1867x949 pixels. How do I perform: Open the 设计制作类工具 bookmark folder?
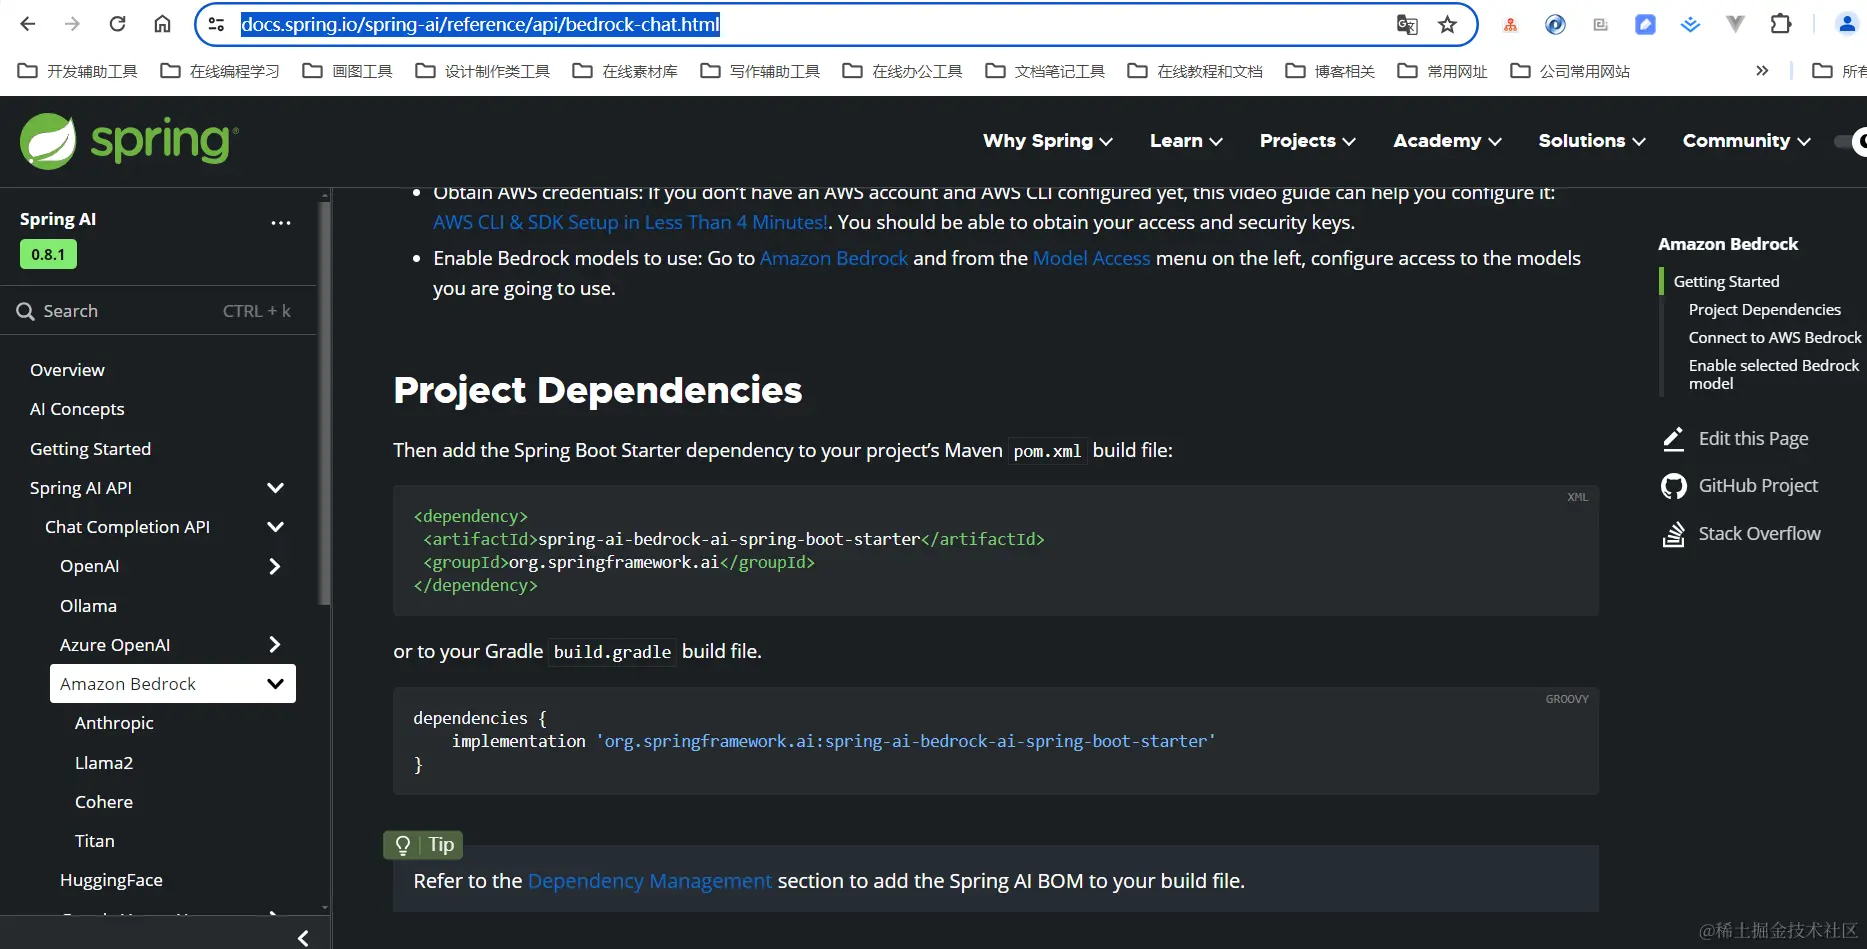(483, 71)
